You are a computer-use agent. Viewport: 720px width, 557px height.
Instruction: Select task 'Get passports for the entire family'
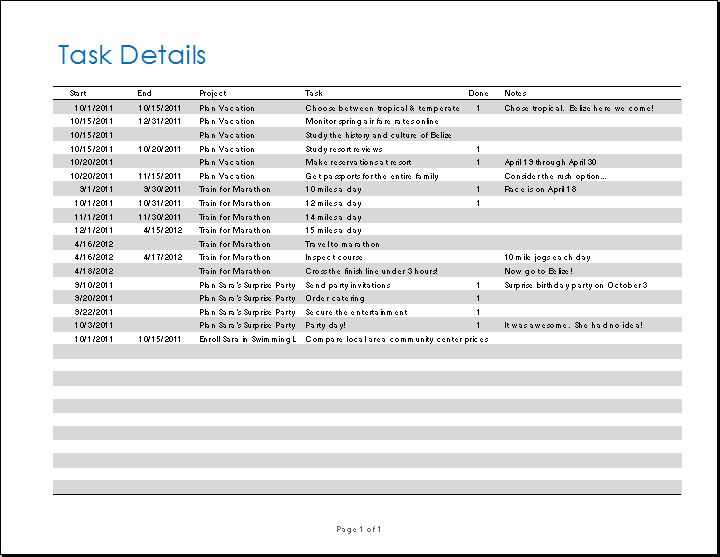pos(371,176)
